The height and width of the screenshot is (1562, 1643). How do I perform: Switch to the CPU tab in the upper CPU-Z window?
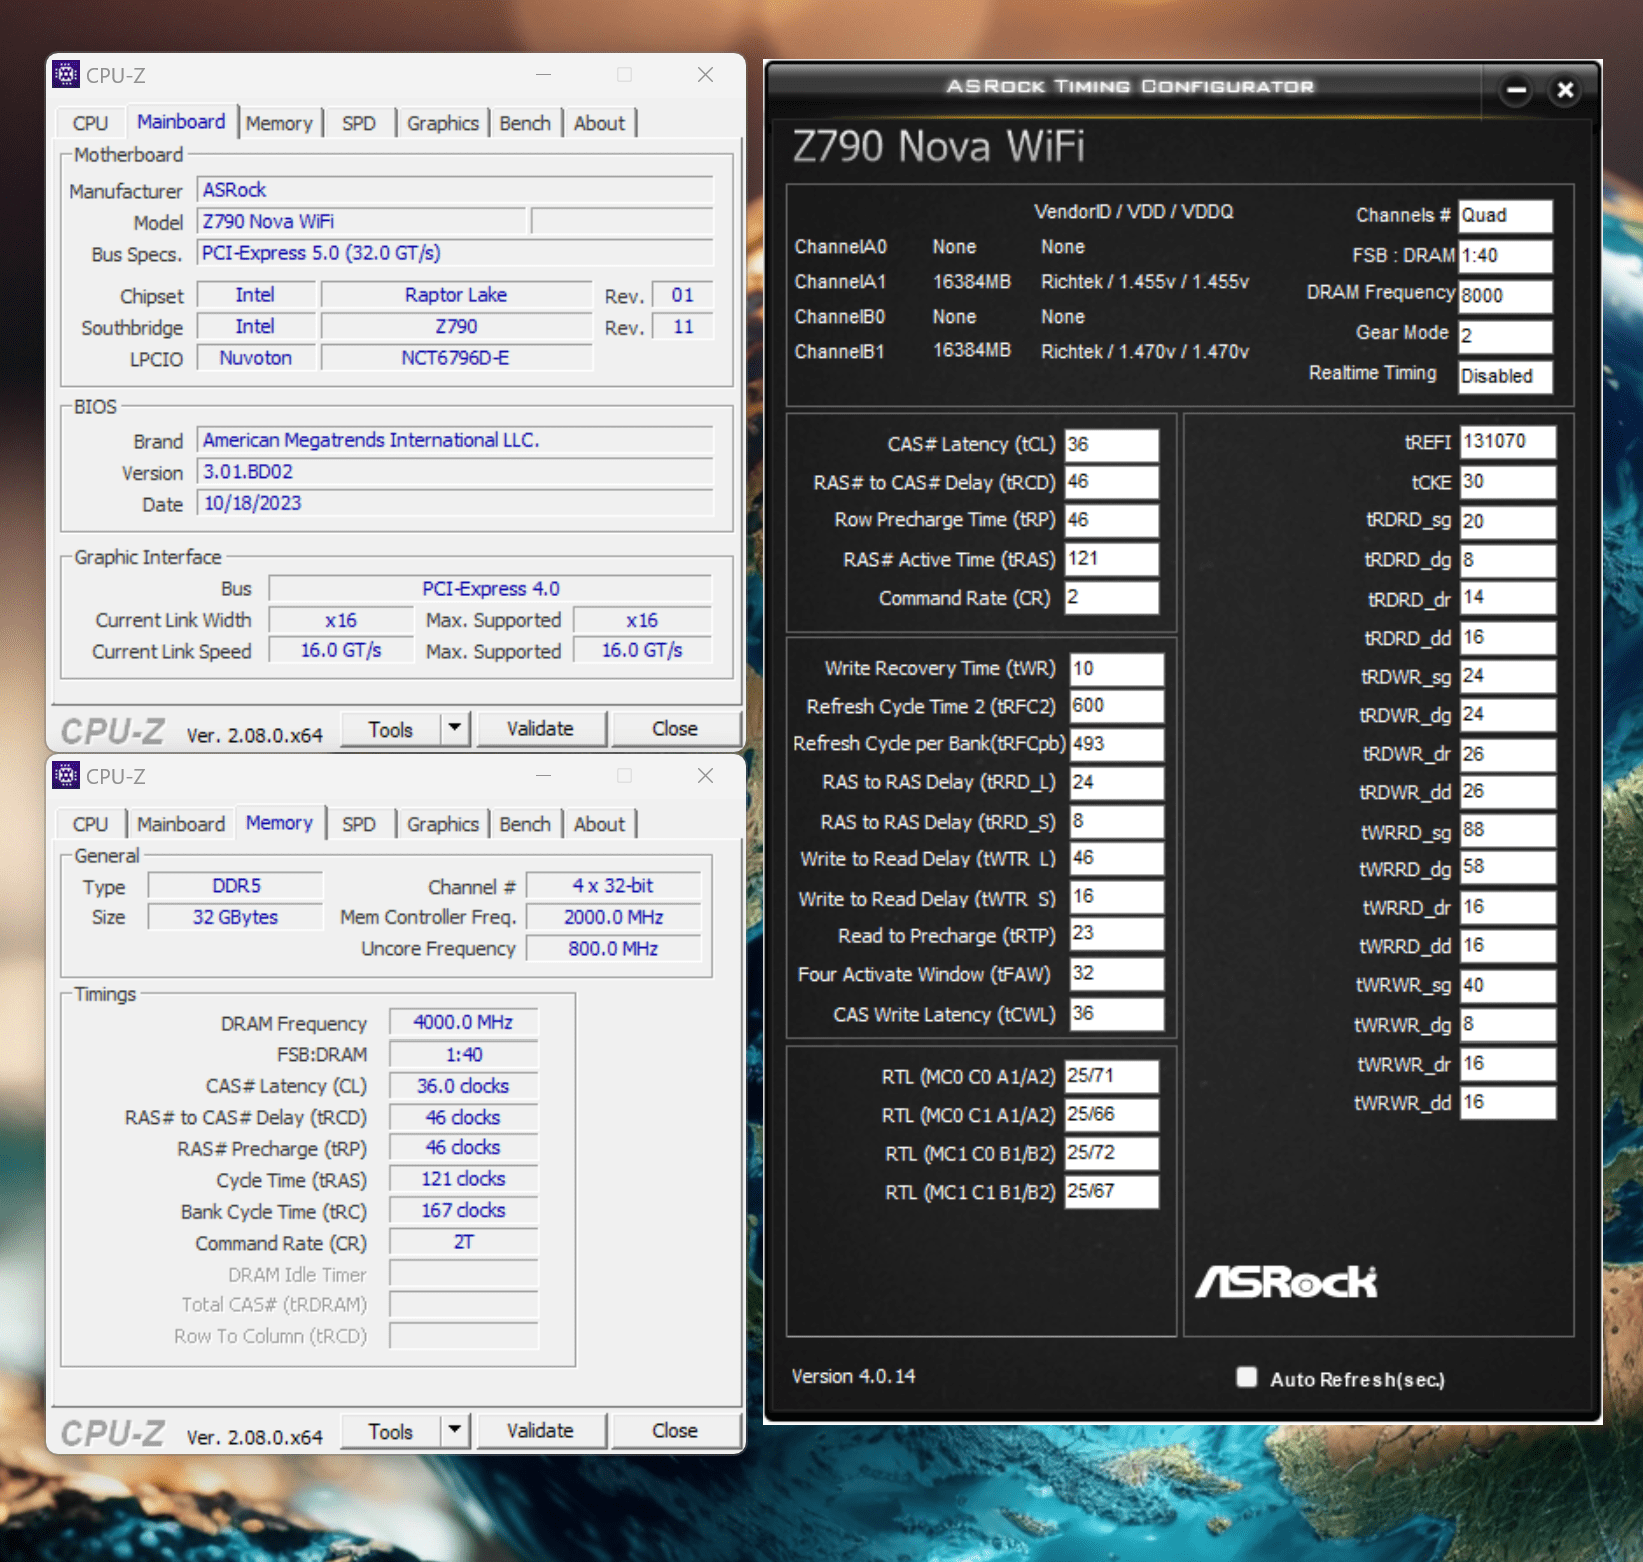pos(90,123)
